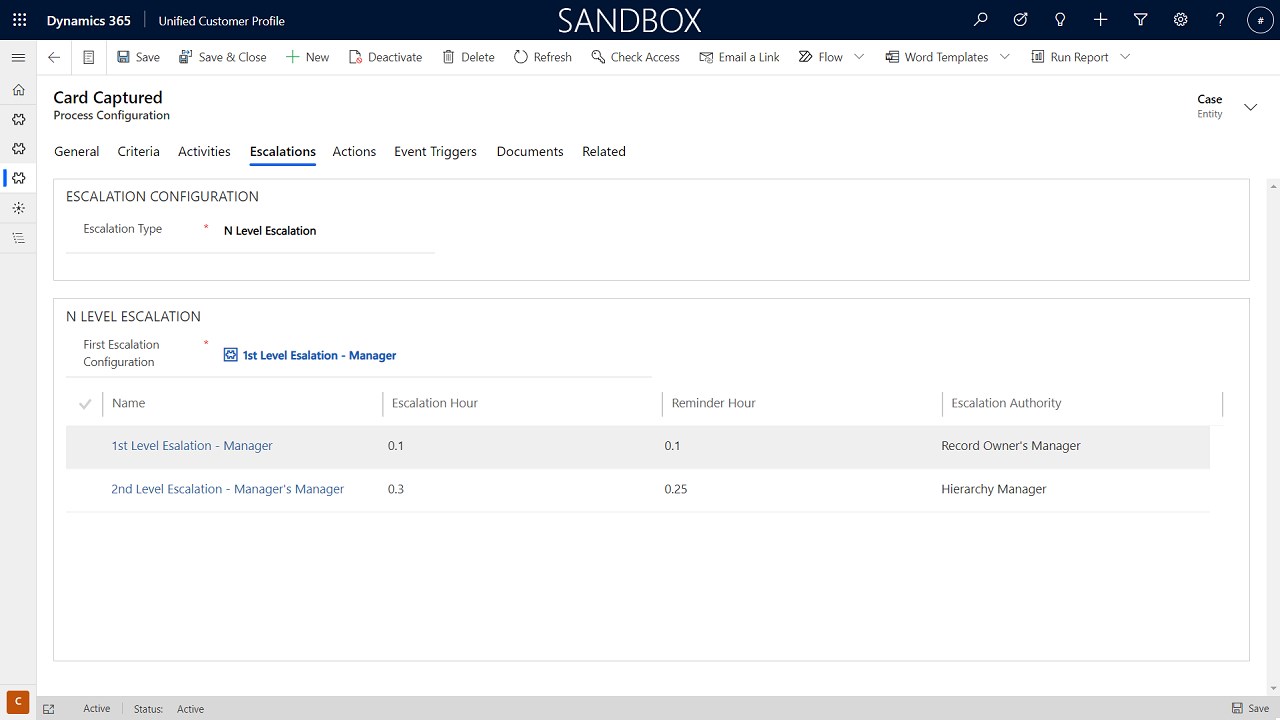This screenshot has width=1280, height=720.
Task: Go to Home in the sidebar
Action: 18,90
